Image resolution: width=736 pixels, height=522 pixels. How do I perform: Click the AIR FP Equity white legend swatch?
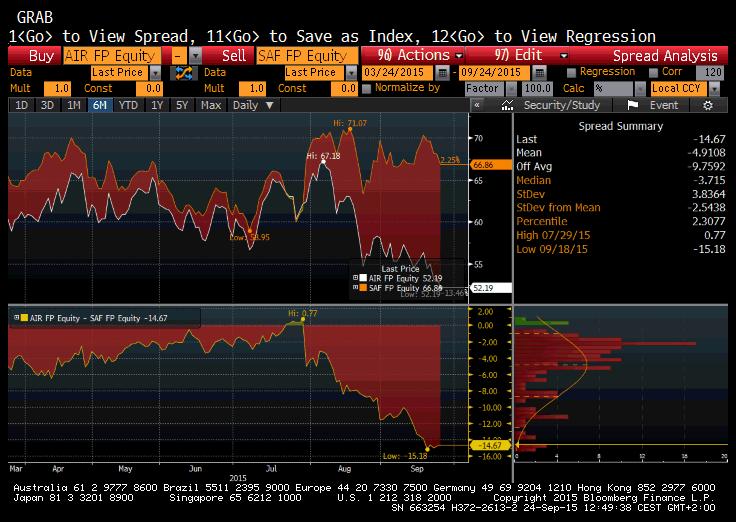coord(363,278)
